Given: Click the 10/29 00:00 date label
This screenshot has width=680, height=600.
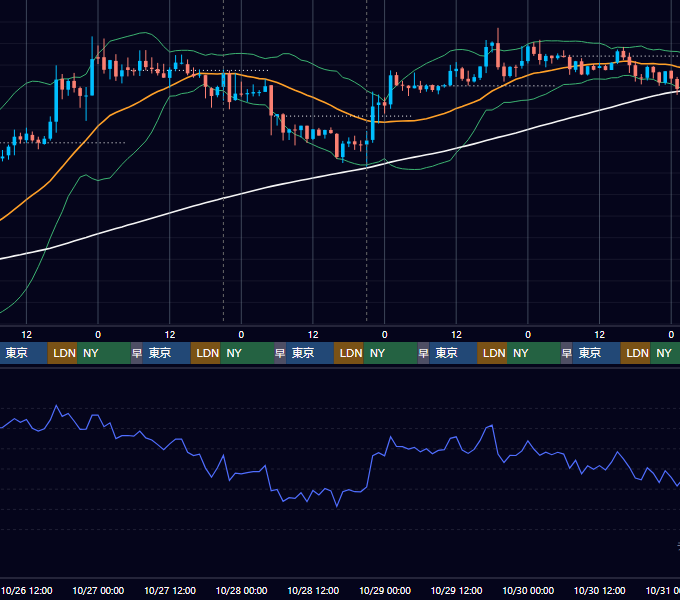Looking at the screenshot, I should 385,590.
